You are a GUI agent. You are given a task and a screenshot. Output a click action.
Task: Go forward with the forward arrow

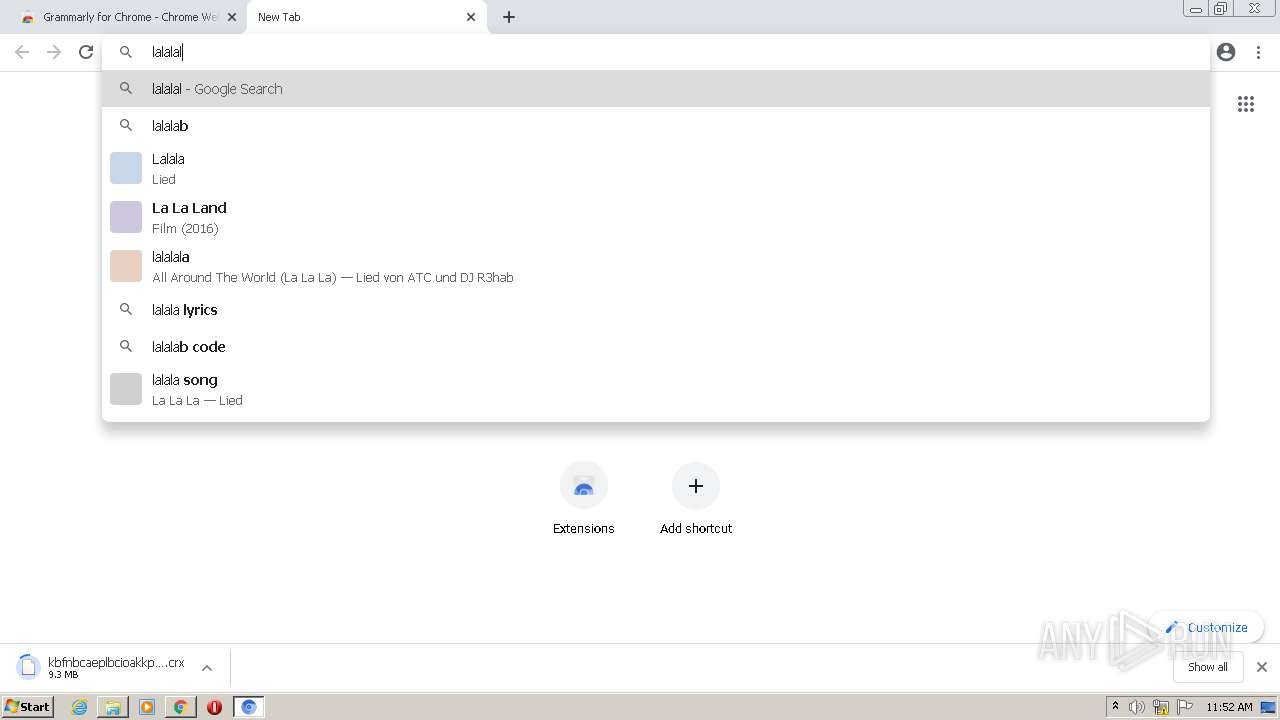pos(54,52)
